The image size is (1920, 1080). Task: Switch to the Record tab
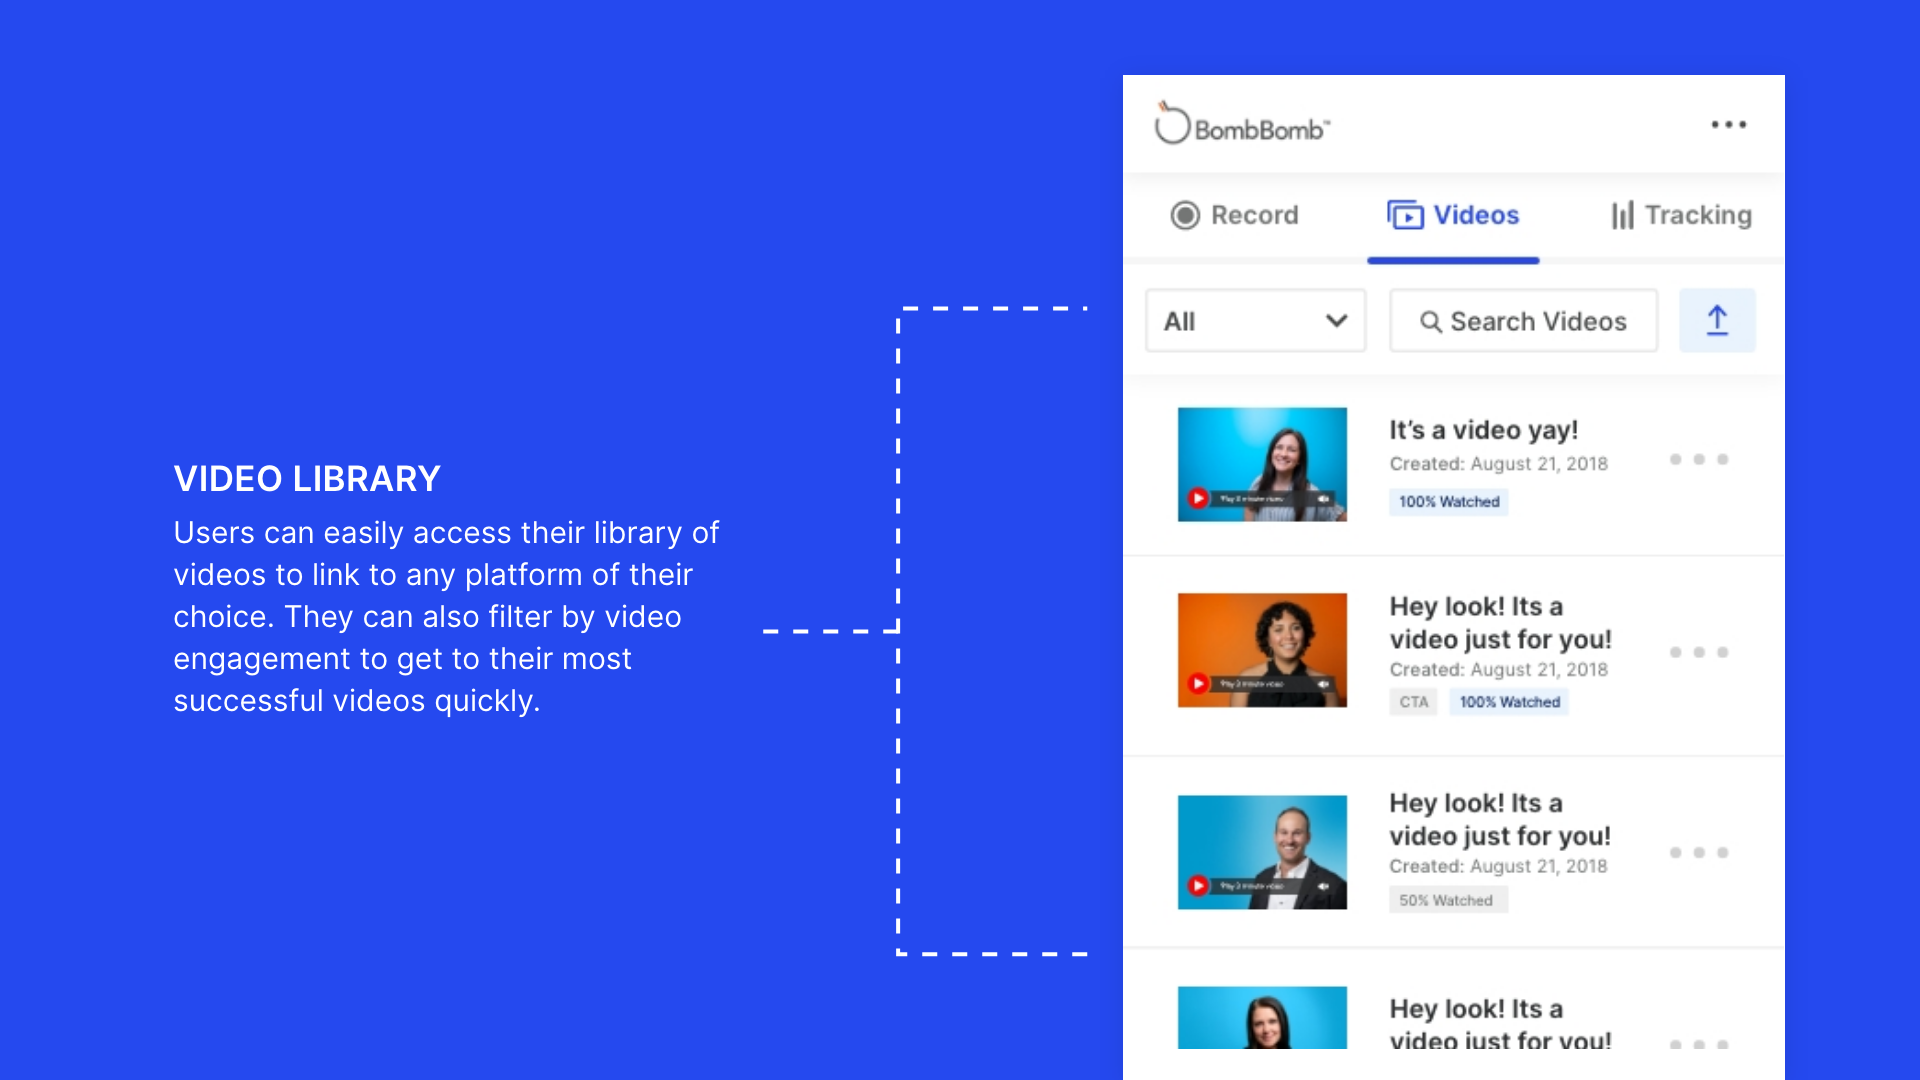click(1235, 215)
